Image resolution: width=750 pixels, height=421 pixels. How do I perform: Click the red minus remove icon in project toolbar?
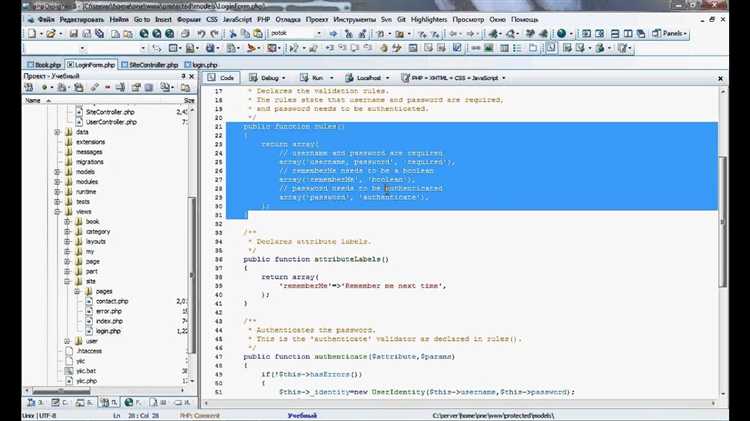107,88
